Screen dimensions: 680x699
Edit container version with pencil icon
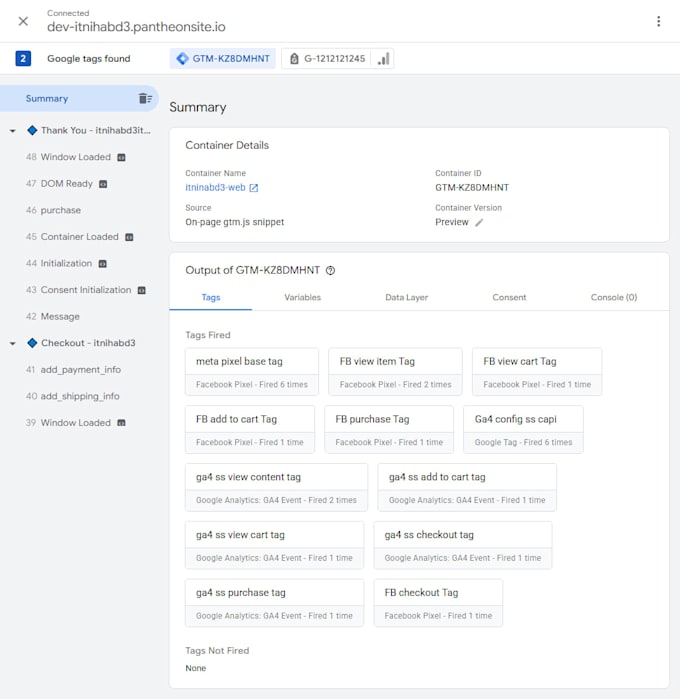pos(479,222)
